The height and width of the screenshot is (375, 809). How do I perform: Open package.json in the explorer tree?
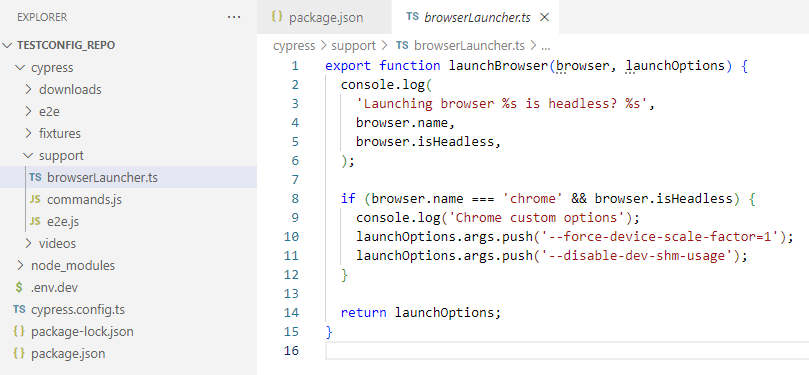128,354
